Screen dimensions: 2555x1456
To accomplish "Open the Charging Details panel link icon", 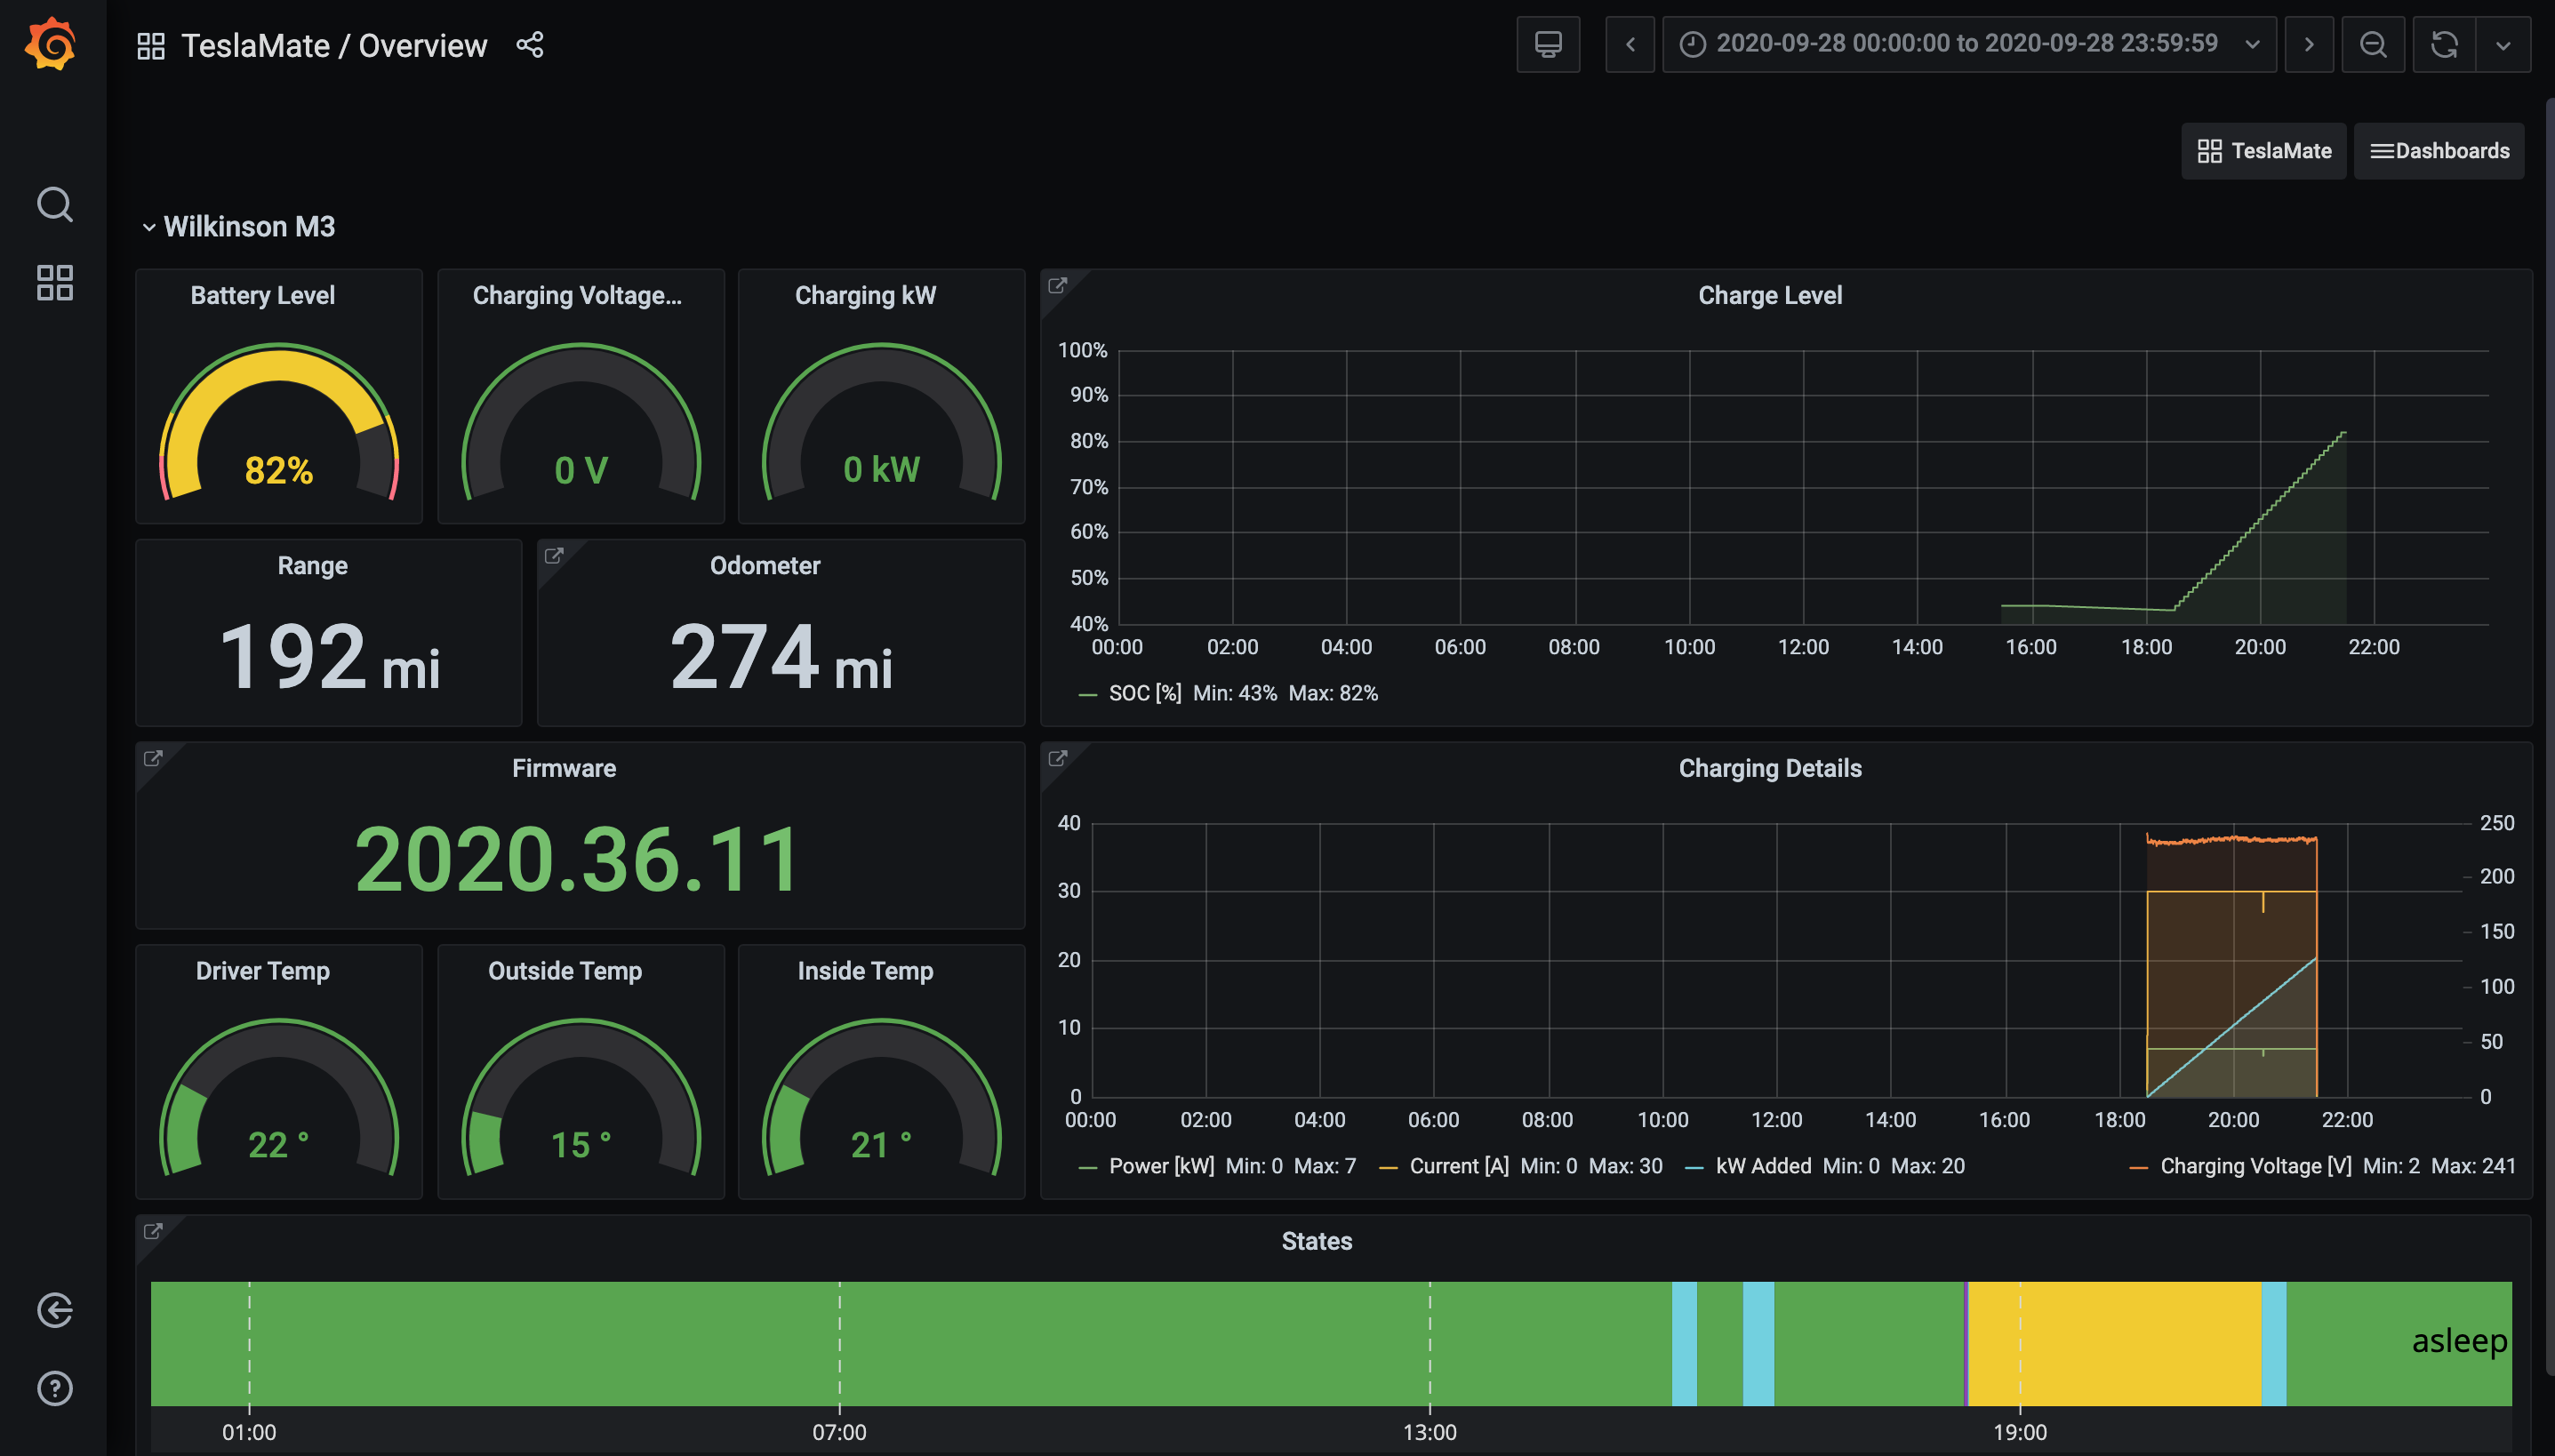I will [1057, 759].
